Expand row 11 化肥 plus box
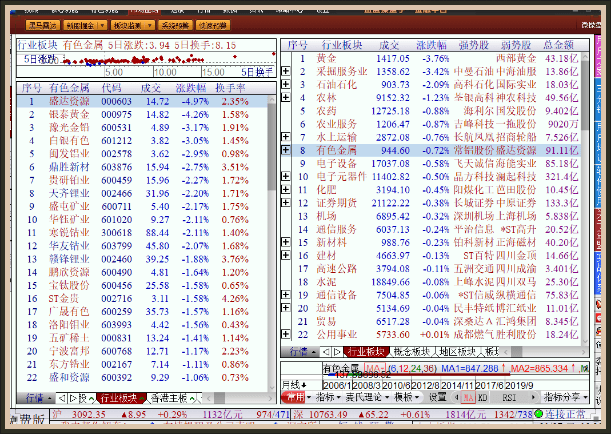611x434 pixels. point(286,189)
